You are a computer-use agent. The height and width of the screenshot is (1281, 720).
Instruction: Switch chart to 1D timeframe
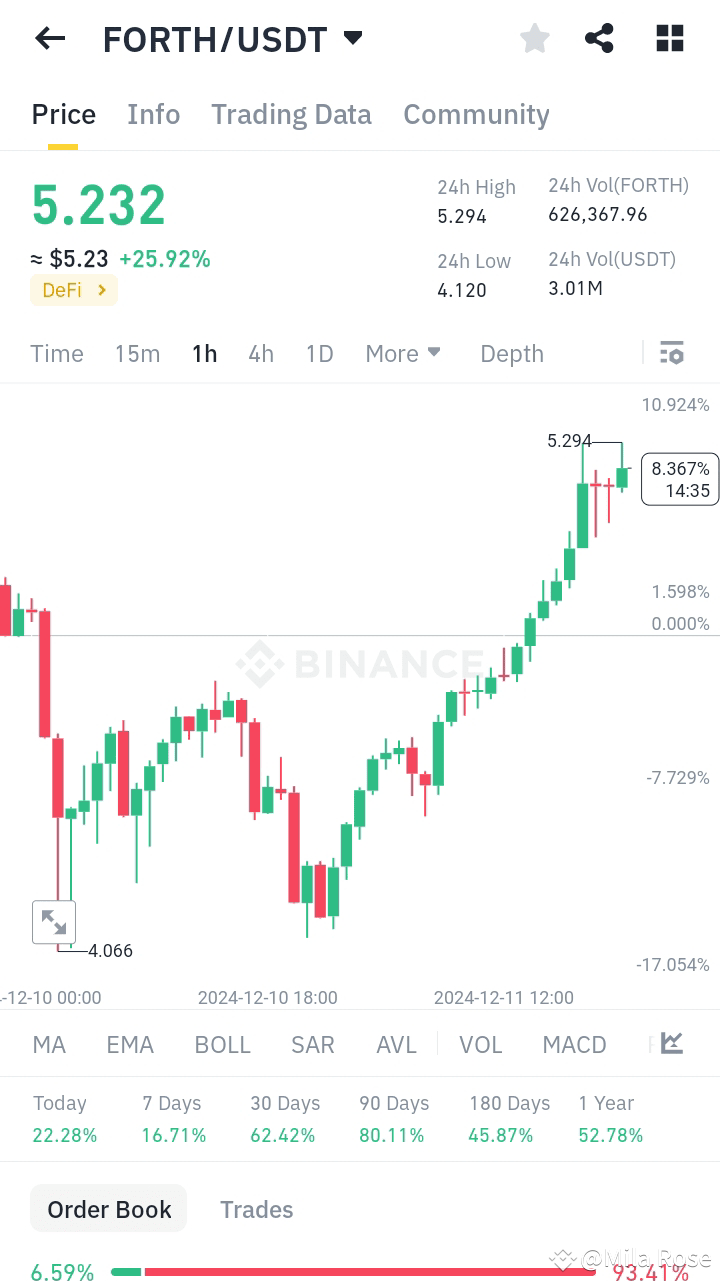(319, 353)
